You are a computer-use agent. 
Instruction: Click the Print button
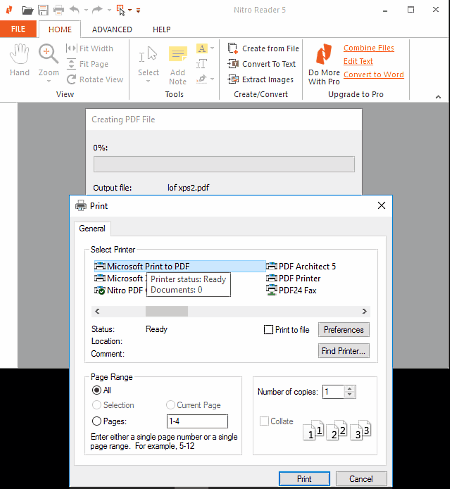(x=304, y=479)
